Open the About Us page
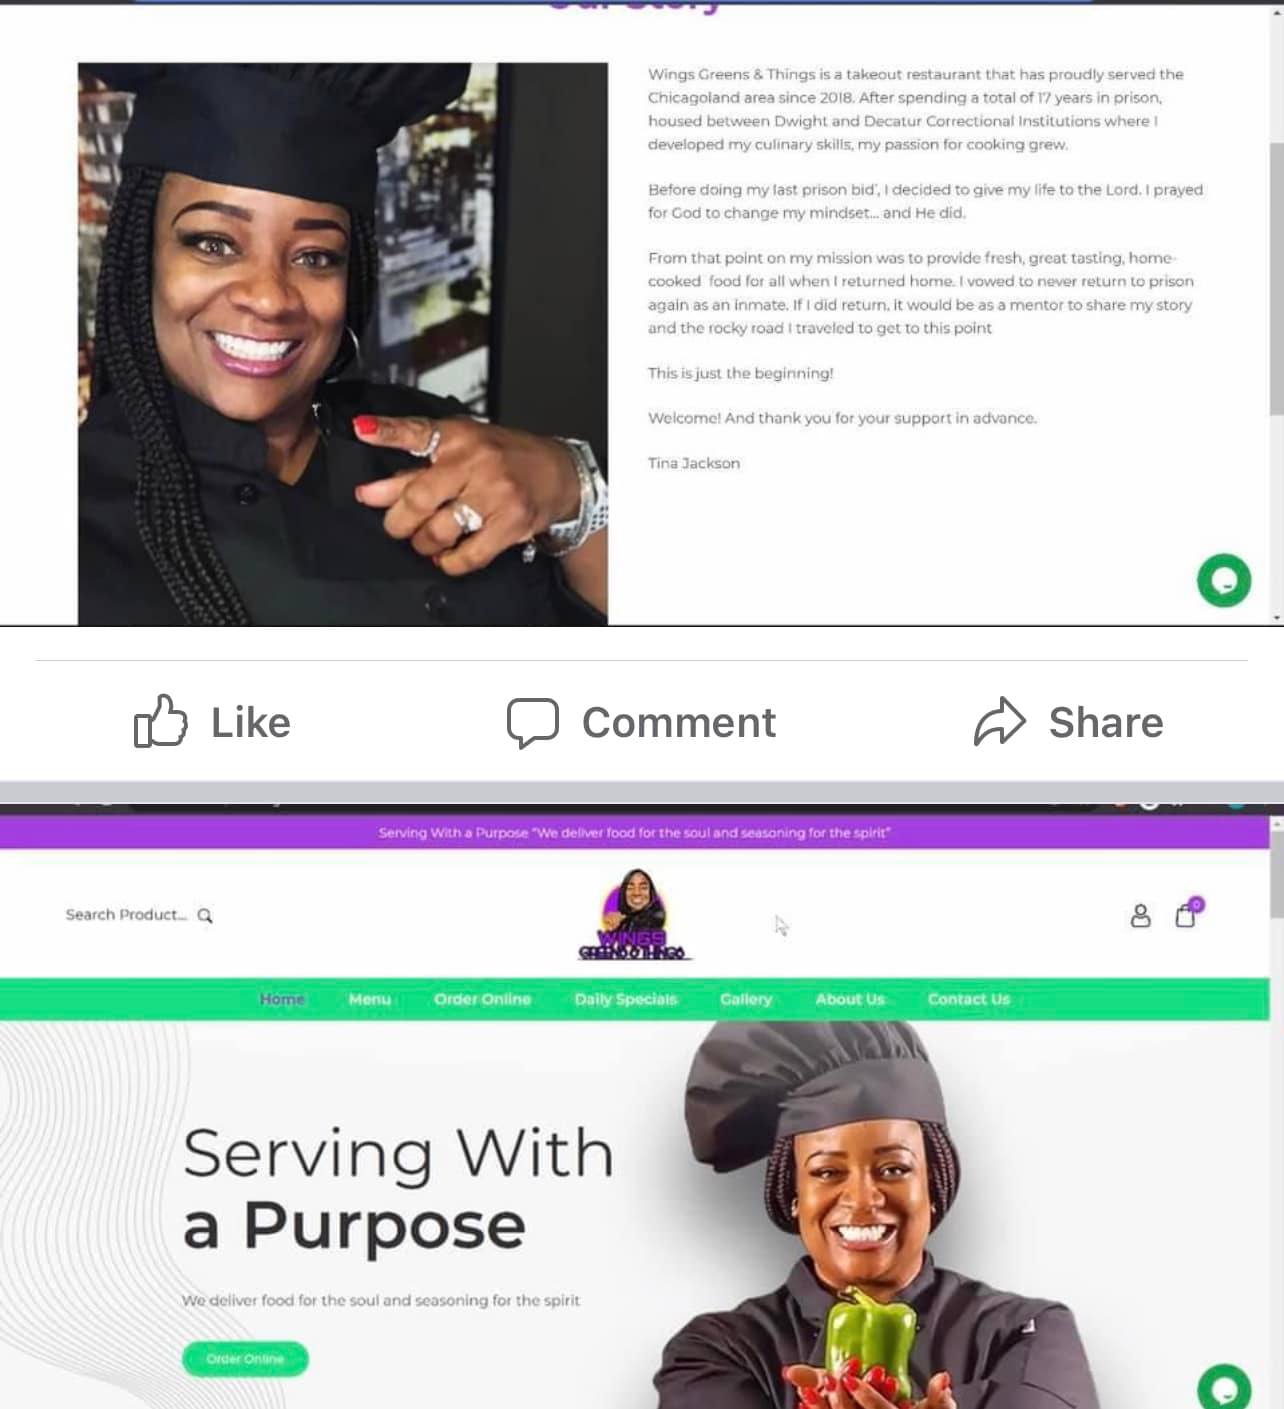The width and height of the screenshot is (1284, 1409). 850,999
